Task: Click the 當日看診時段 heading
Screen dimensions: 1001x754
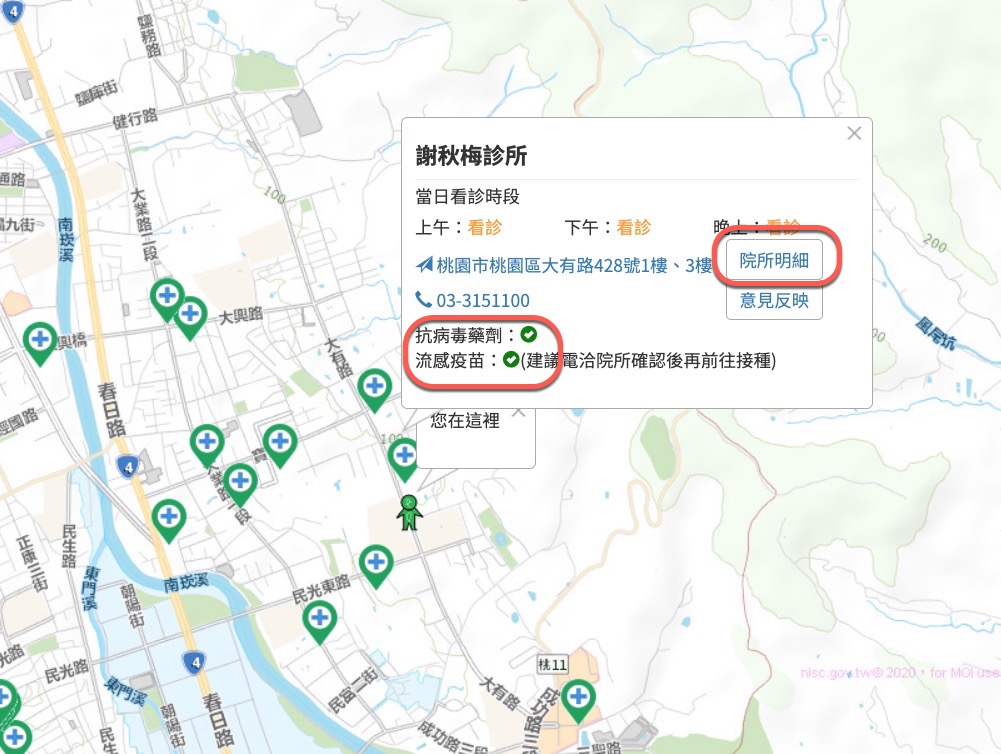Action: (x=467, y=197)
